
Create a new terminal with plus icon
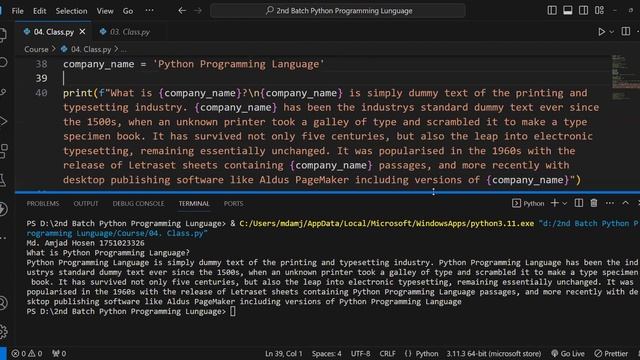[x=554, y=203]
